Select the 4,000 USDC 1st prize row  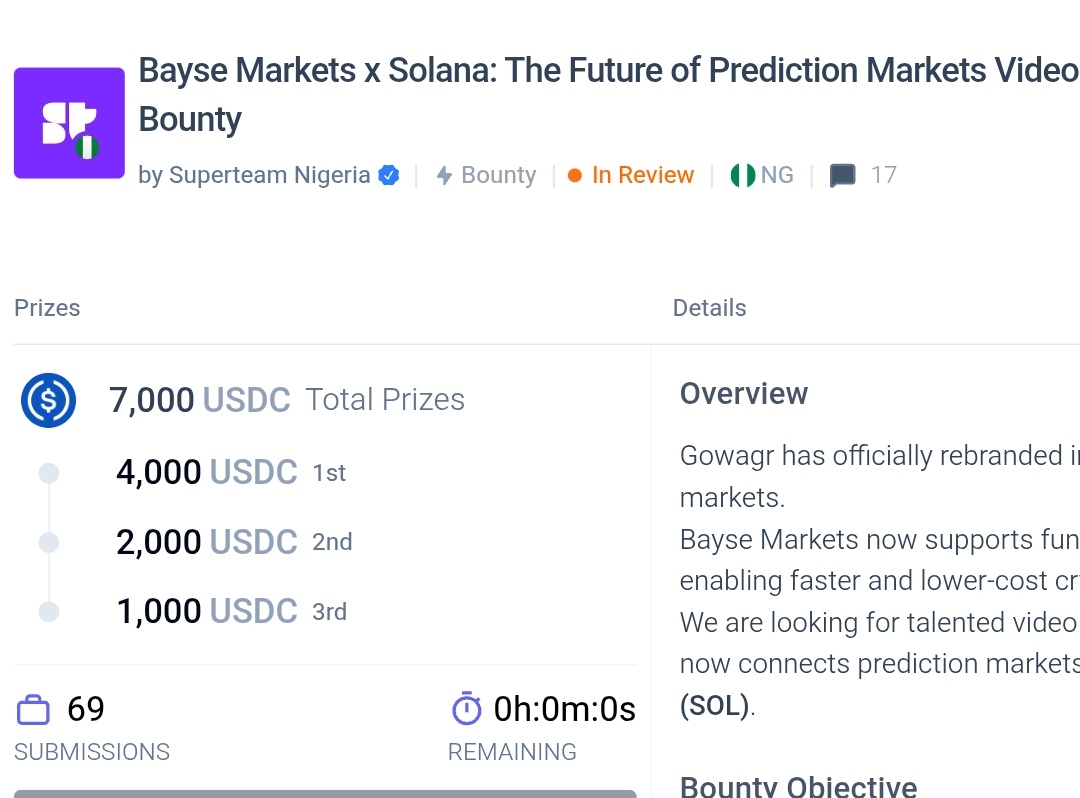(x=230, y=472)
